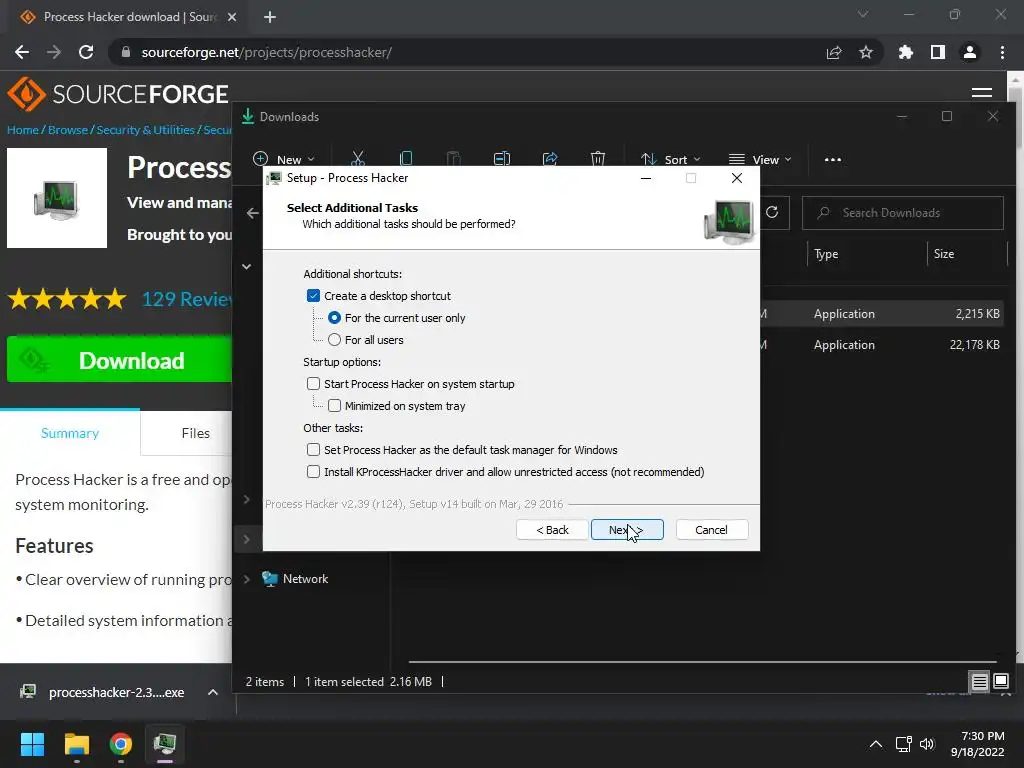Click the back arrow in Downloads window
Image resolution: width=1024 pixels, height=768 pixels.
[253, 213]
